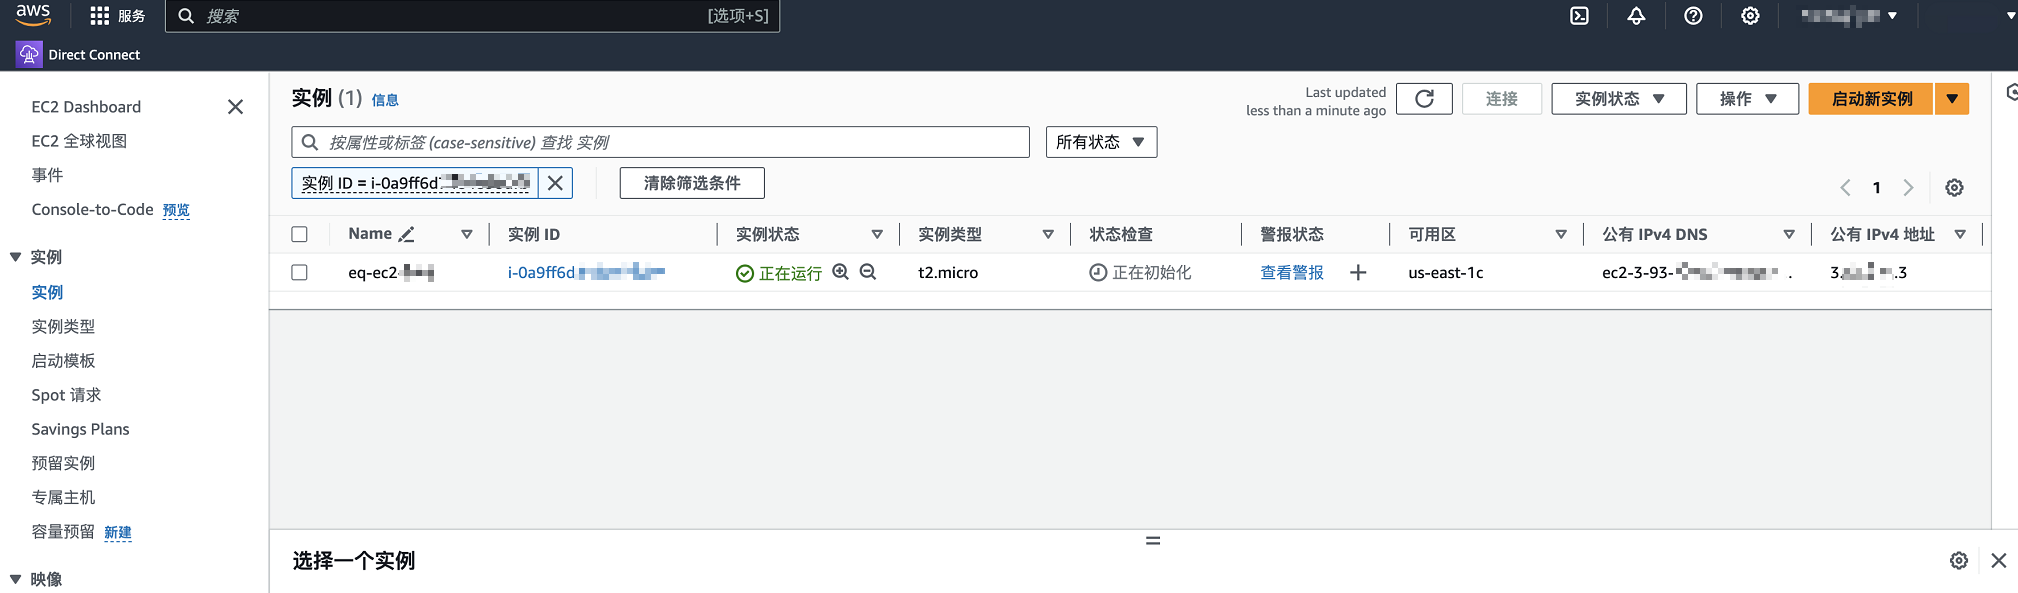Screen dimensions: 2018x593
Task: Open Dedicated Hosts in sidebar
Action: click(x=63, y=497)
